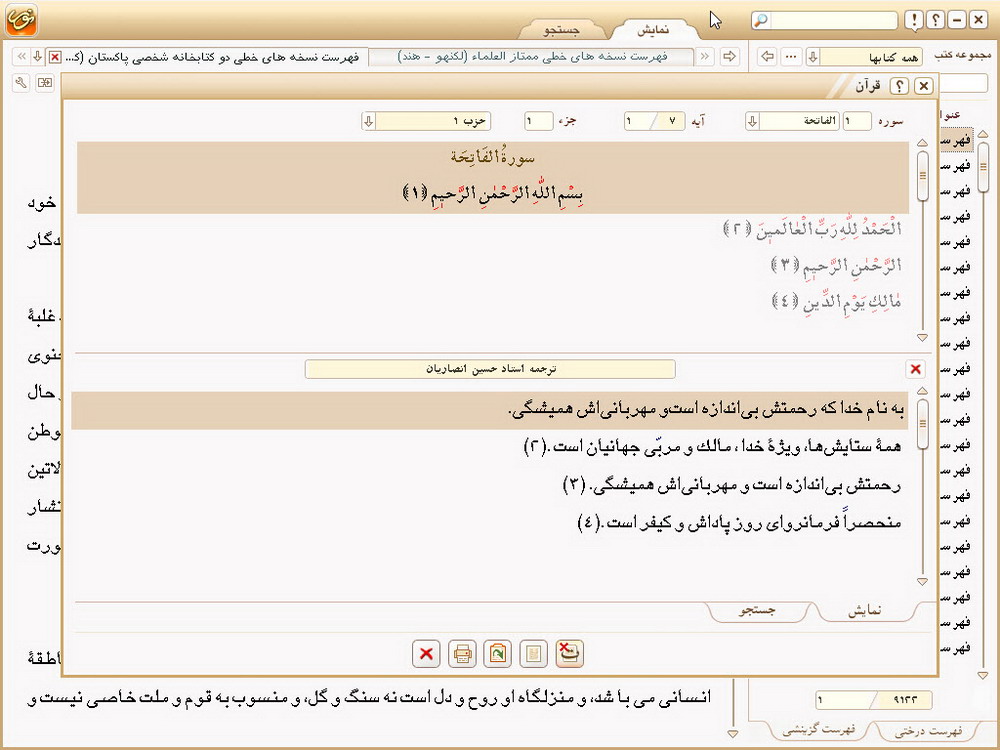Open the سوره الفاتحة dropdown
1000x750 pixels.
pyautogui.click(x=753, y=121)
